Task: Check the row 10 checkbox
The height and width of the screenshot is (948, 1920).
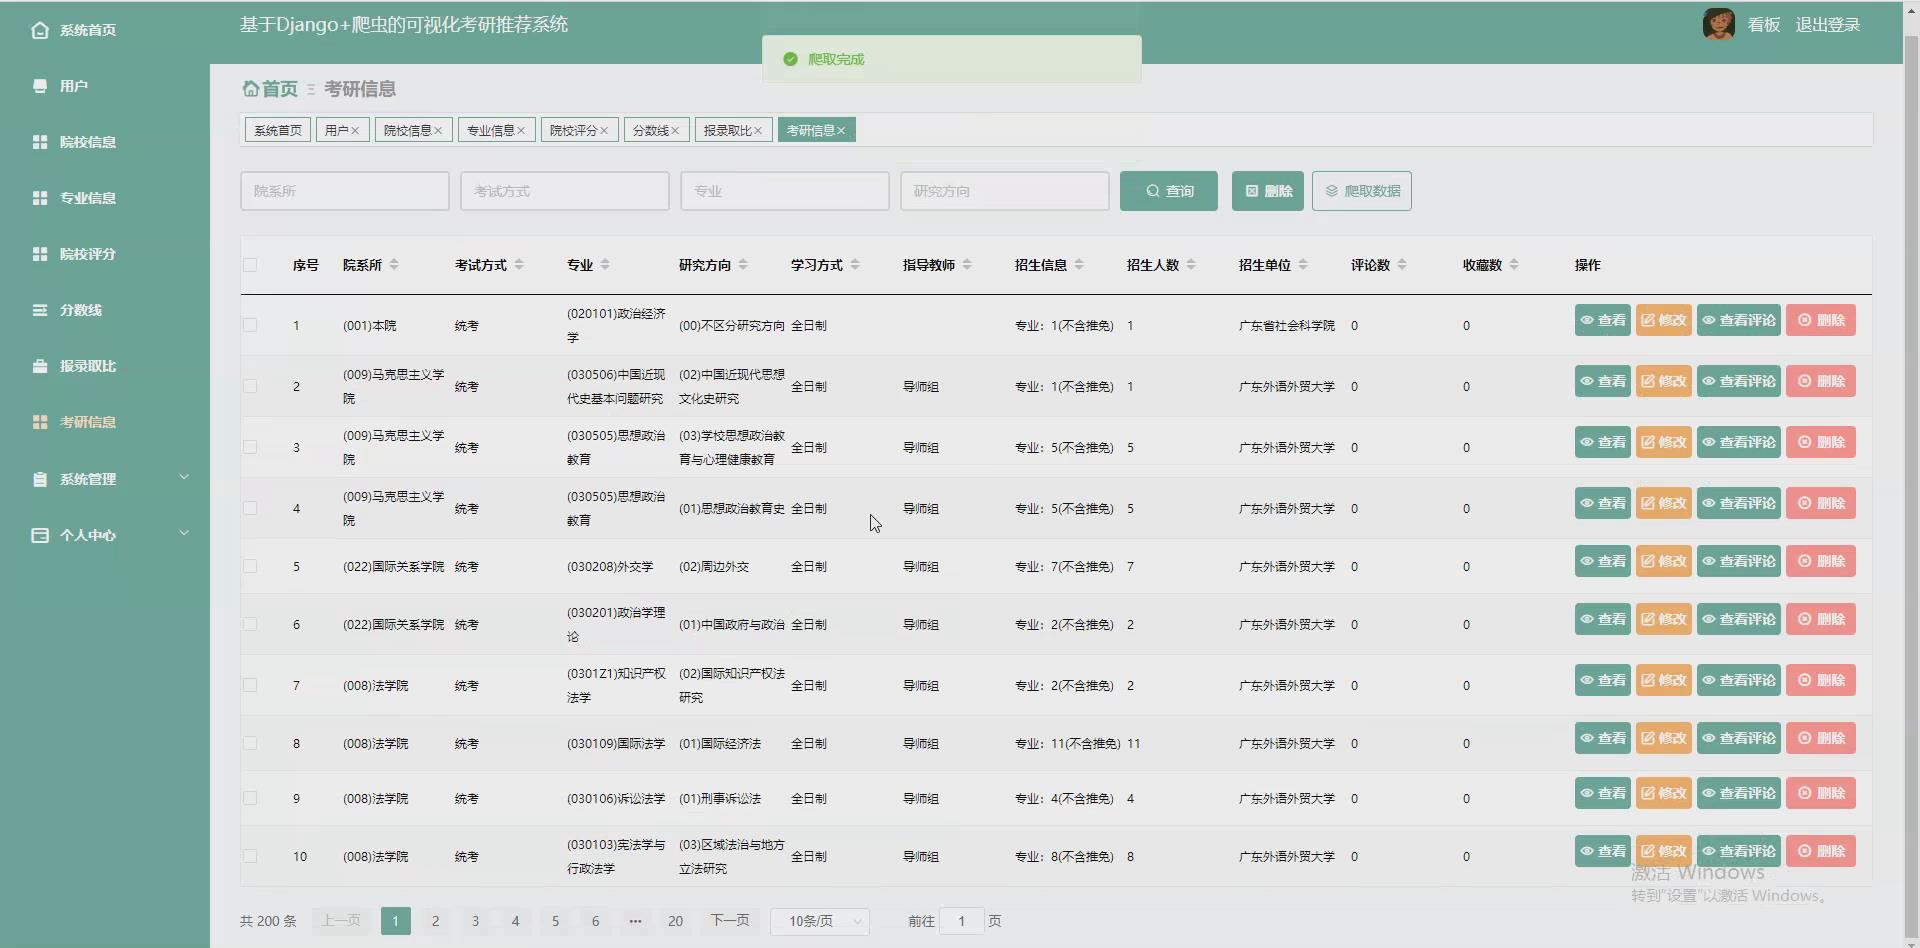Action: (x=250, y=856)
